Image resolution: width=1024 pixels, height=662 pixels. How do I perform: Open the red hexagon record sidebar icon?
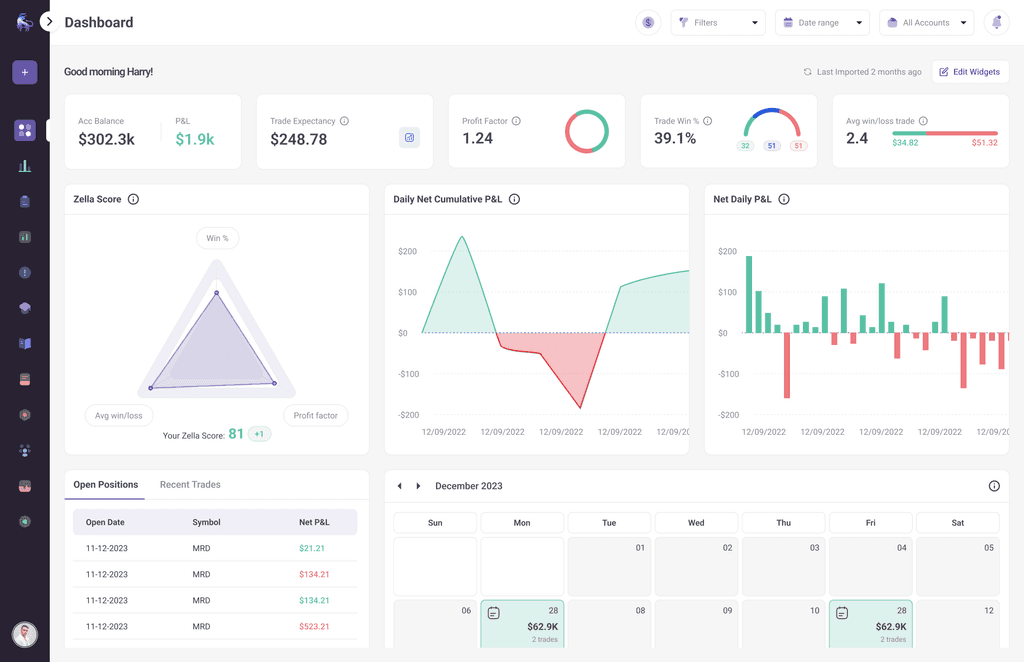pos(25,415)
